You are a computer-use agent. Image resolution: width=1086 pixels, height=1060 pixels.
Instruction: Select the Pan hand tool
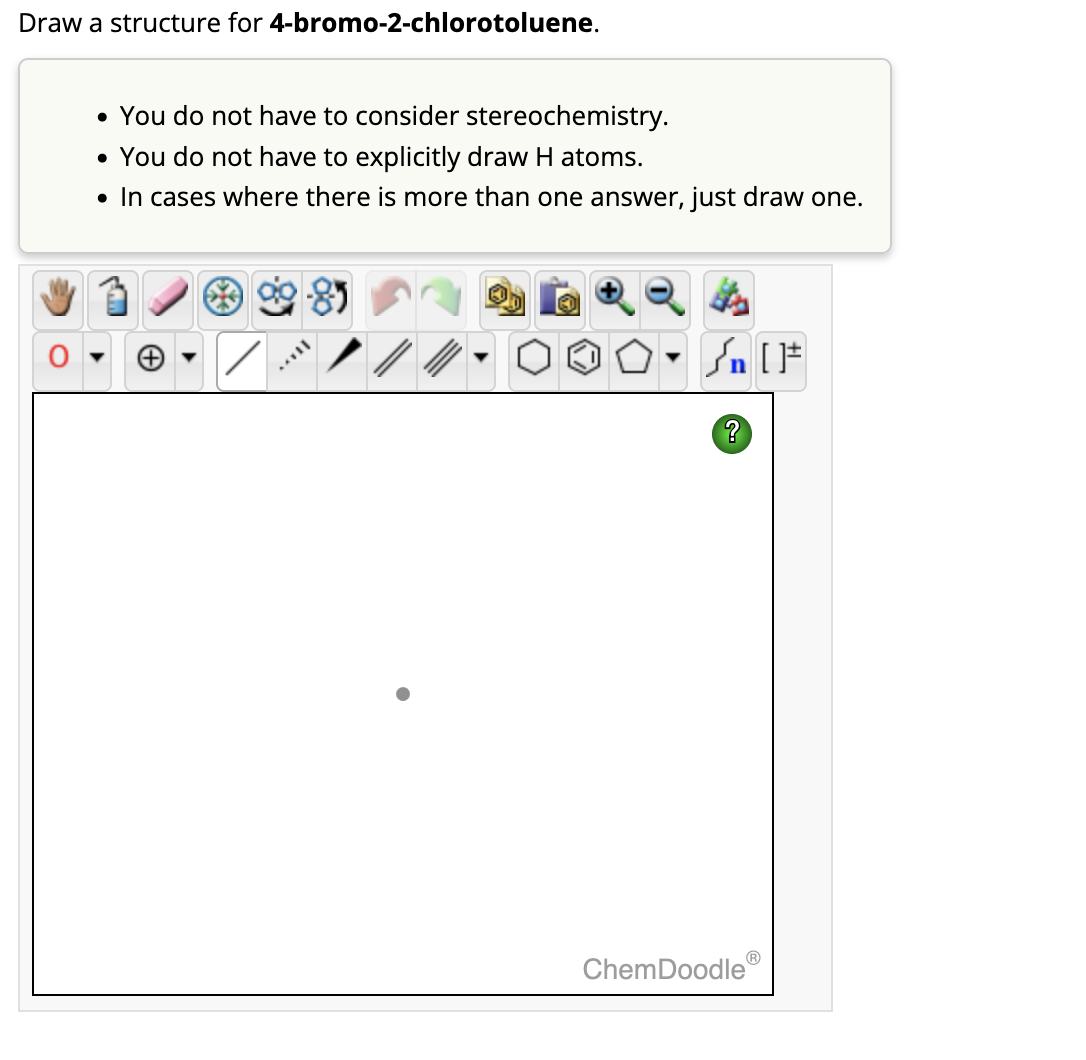[x=57, y=299]
